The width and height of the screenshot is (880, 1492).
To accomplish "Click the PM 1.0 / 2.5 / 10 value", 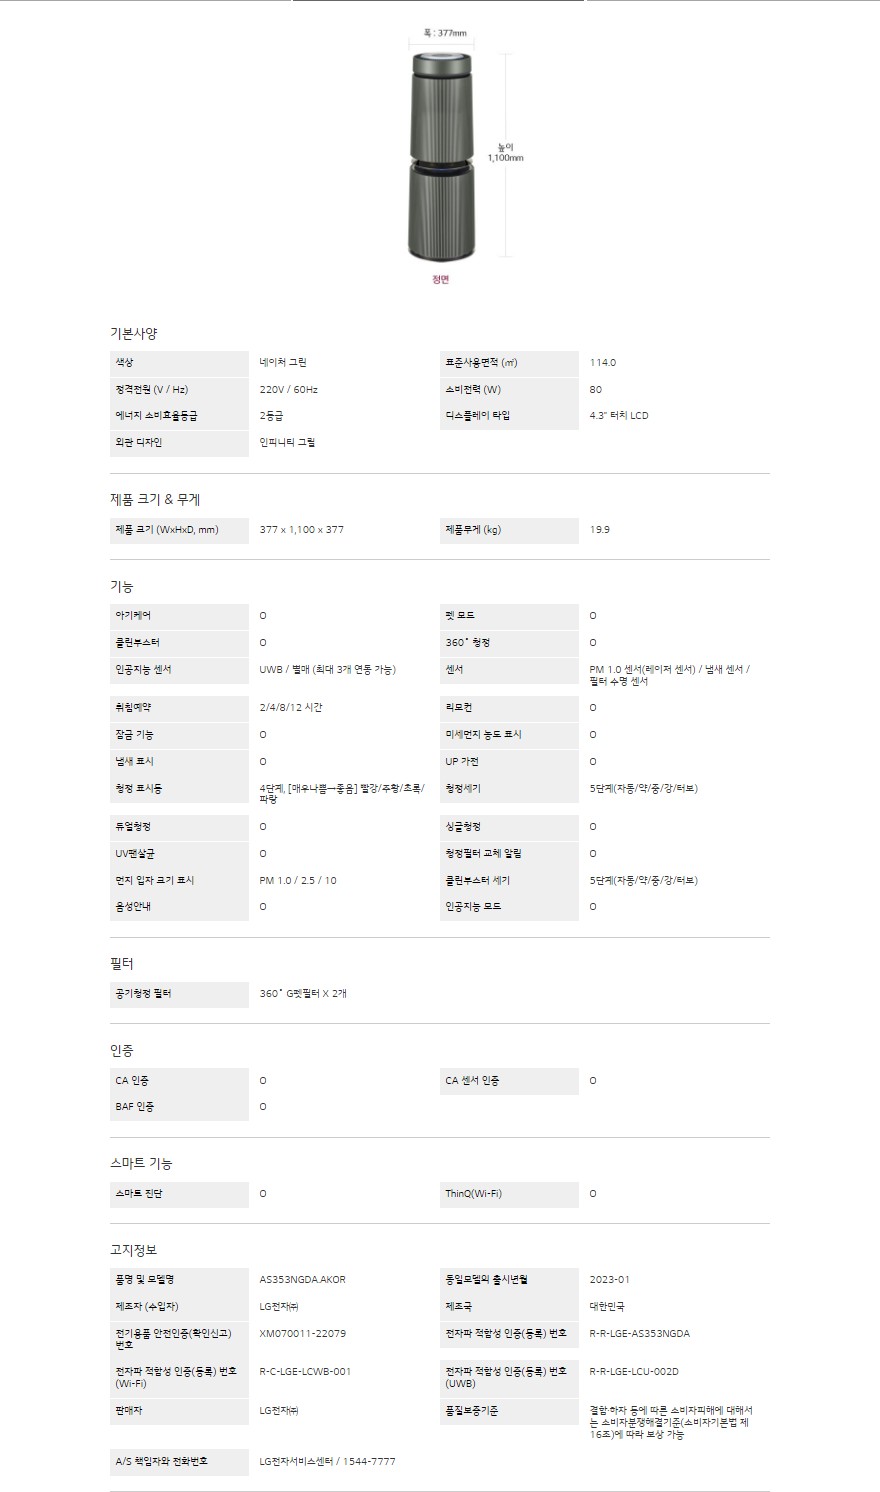I will click(x=298, y=881).
